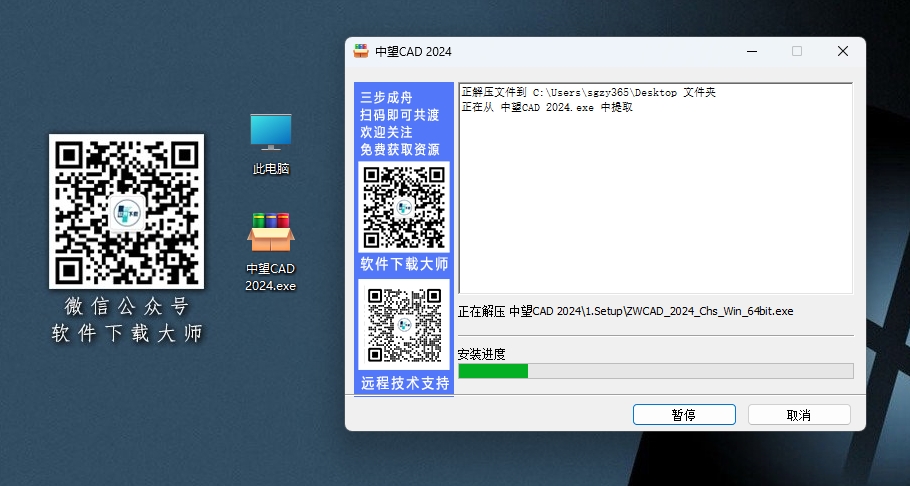Cancel extraction with the 取消 button
Image resolution: width=910 pixels, height=486 pixels.
(799, 415)
